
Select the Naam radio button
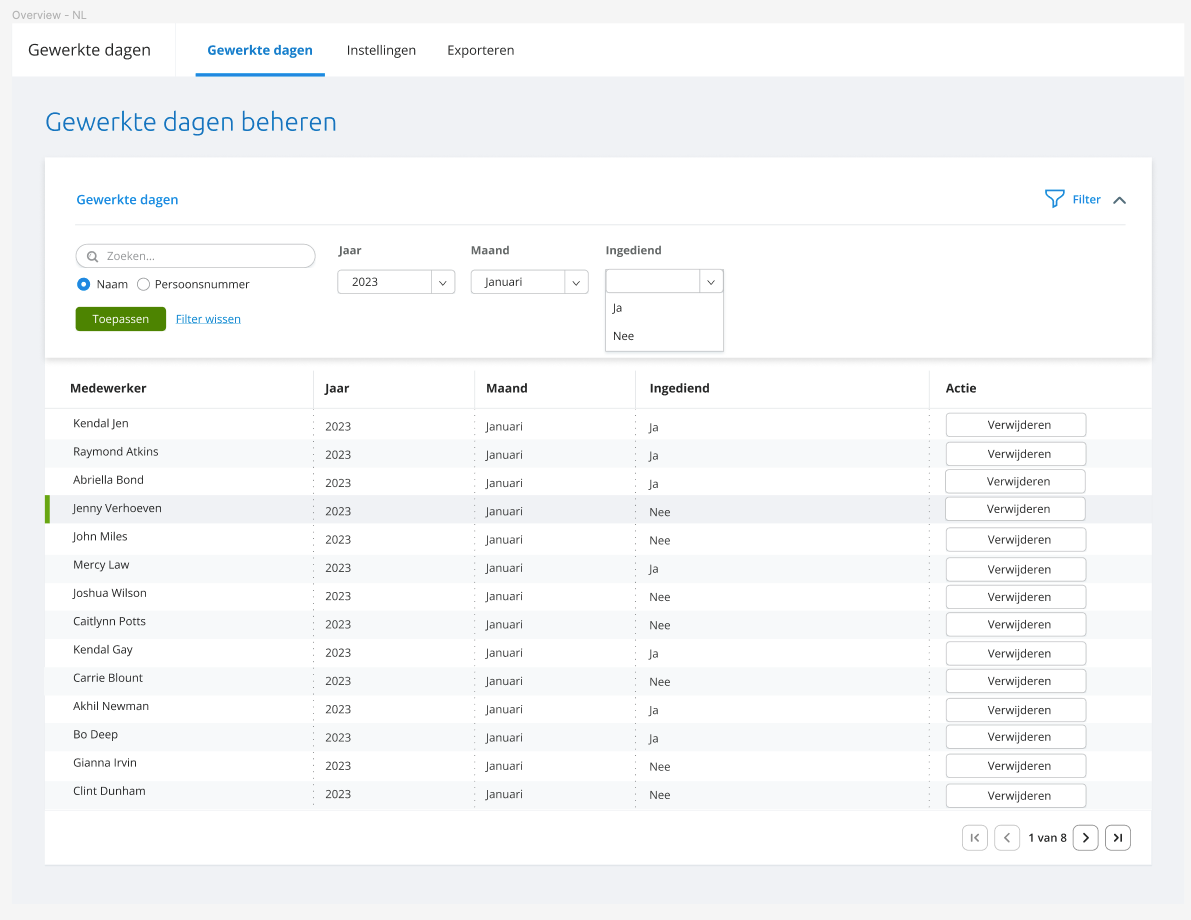[84, 284]
